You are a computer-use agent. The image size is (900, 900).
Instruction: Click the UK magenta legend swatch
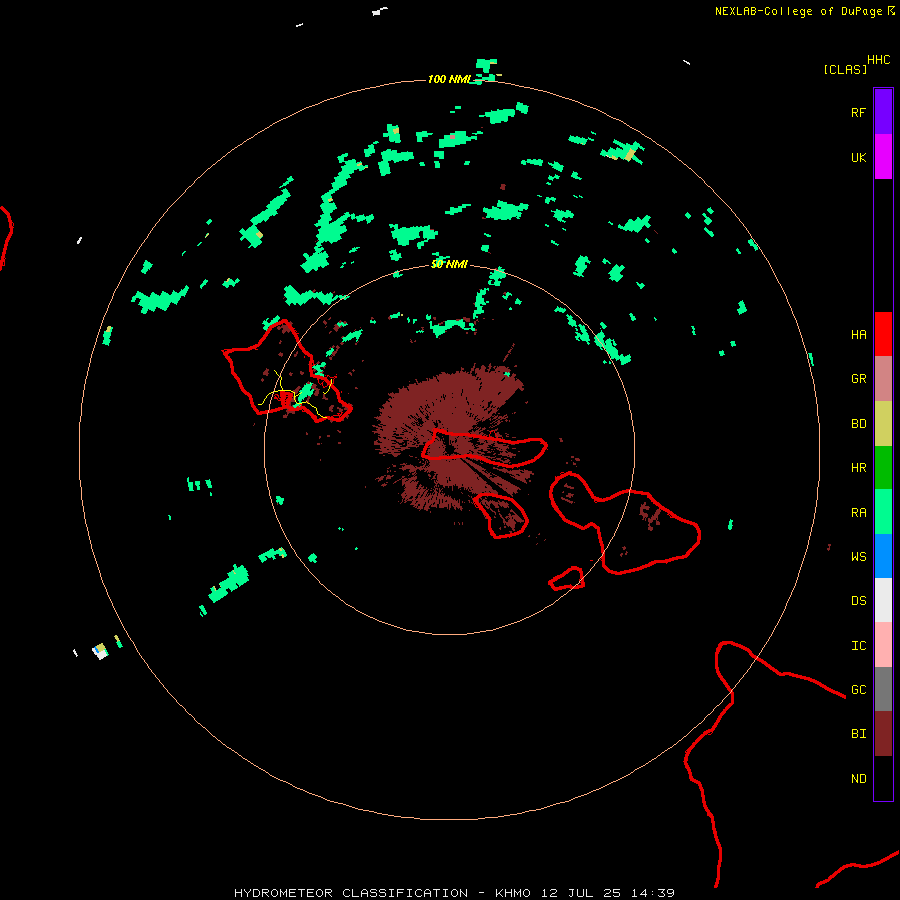pos(883,157)
